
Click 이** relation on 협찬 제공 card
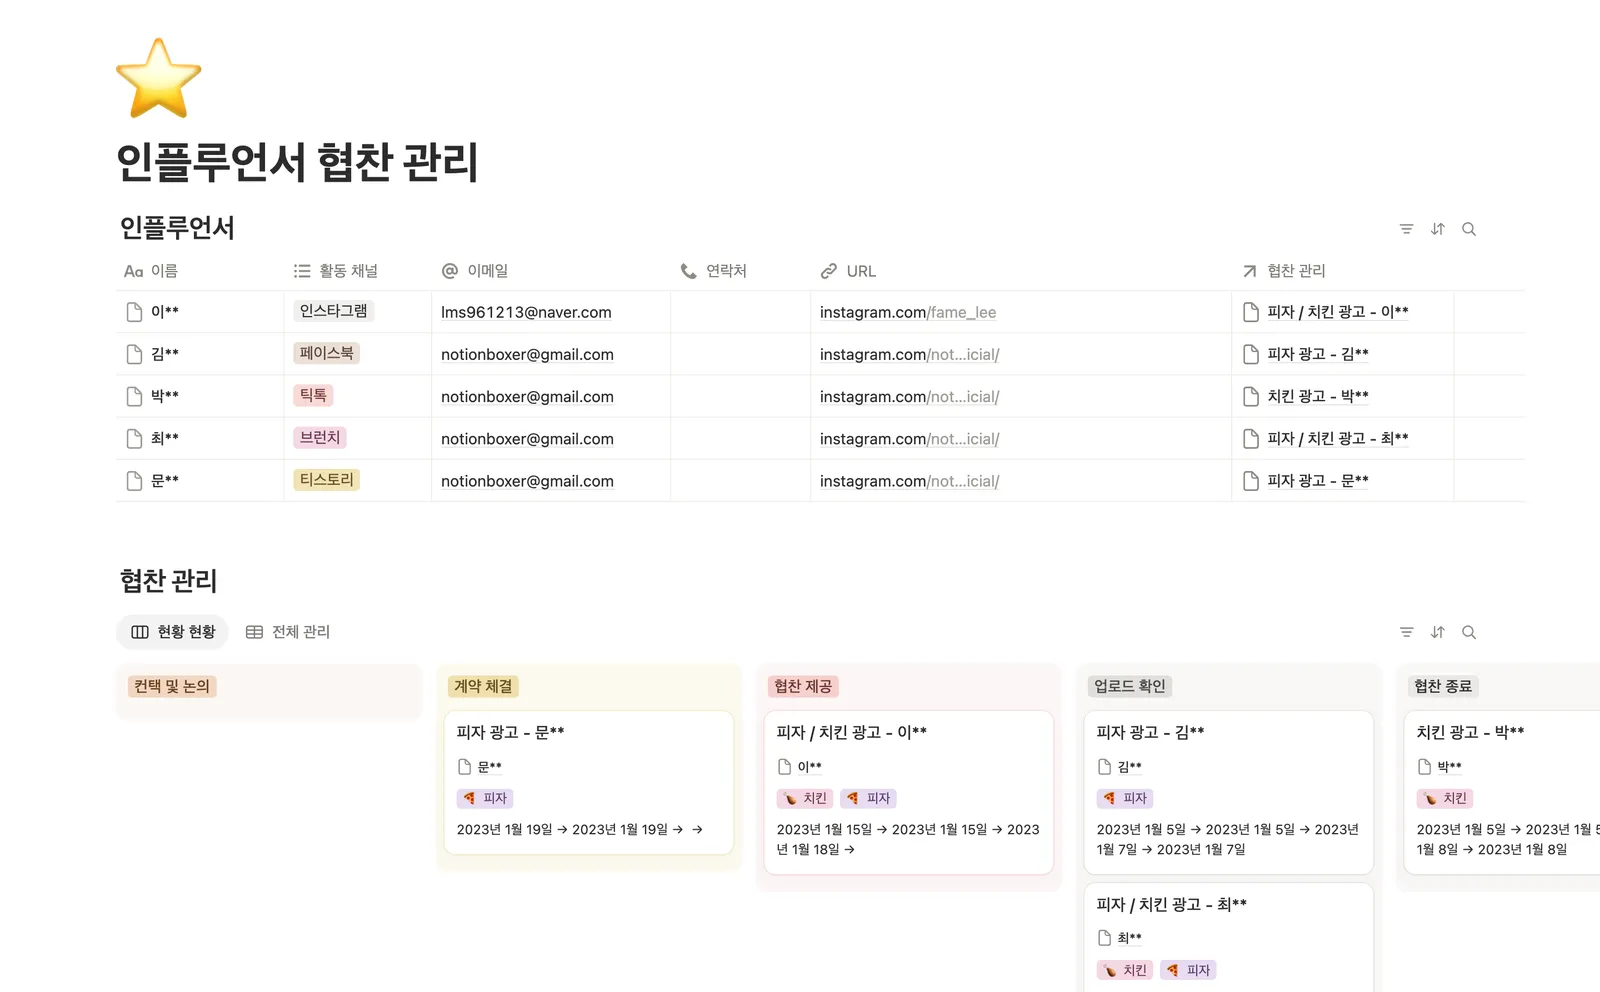coord(800,767)
